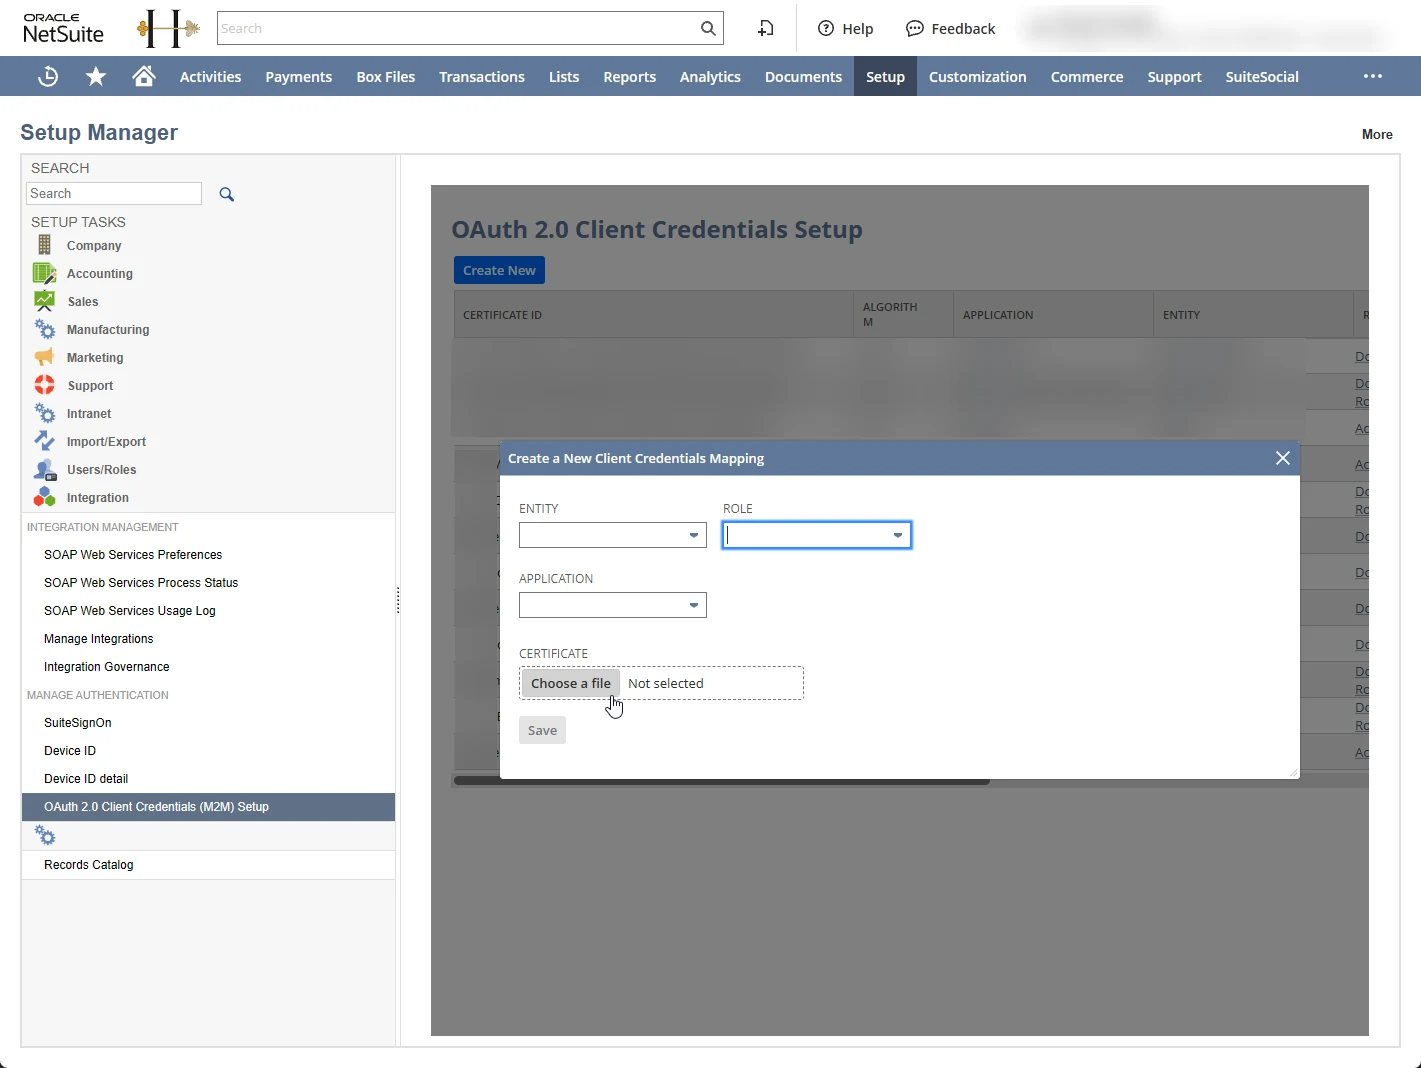Open the Reports menu

pos(630,77)
